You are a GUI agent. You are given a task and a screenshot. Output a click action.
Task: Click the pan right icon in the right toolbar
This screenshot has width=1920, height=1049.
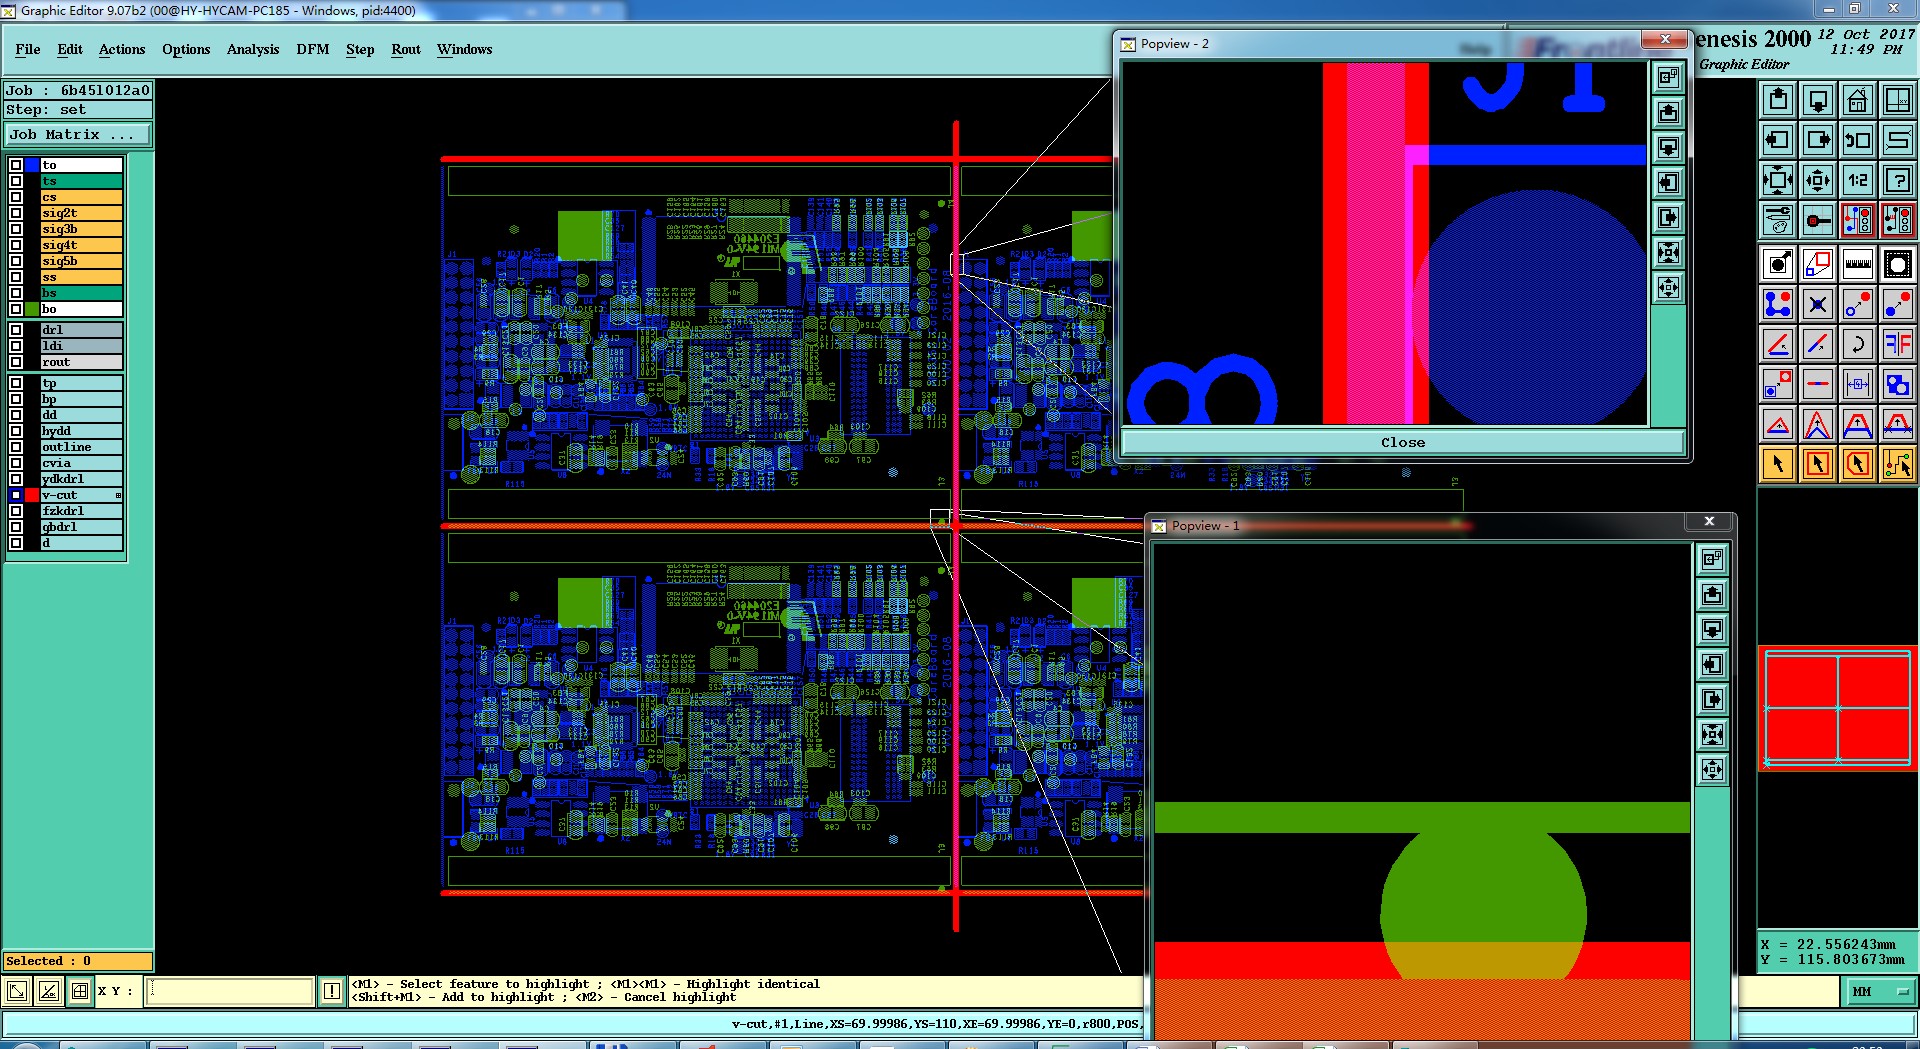click(1818, 140)
